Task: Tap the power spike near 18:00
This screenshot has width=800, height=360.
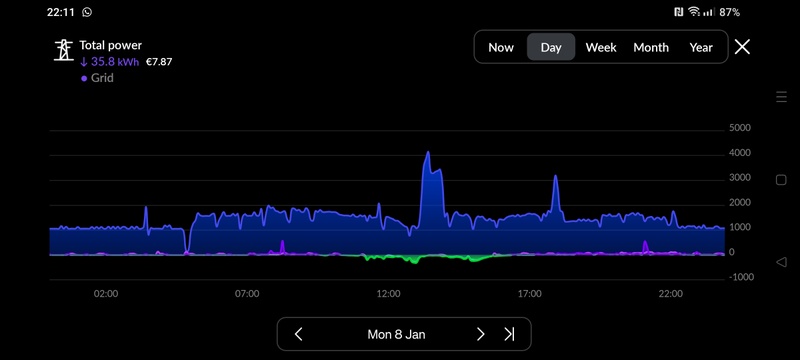Action: pos(555,177)
